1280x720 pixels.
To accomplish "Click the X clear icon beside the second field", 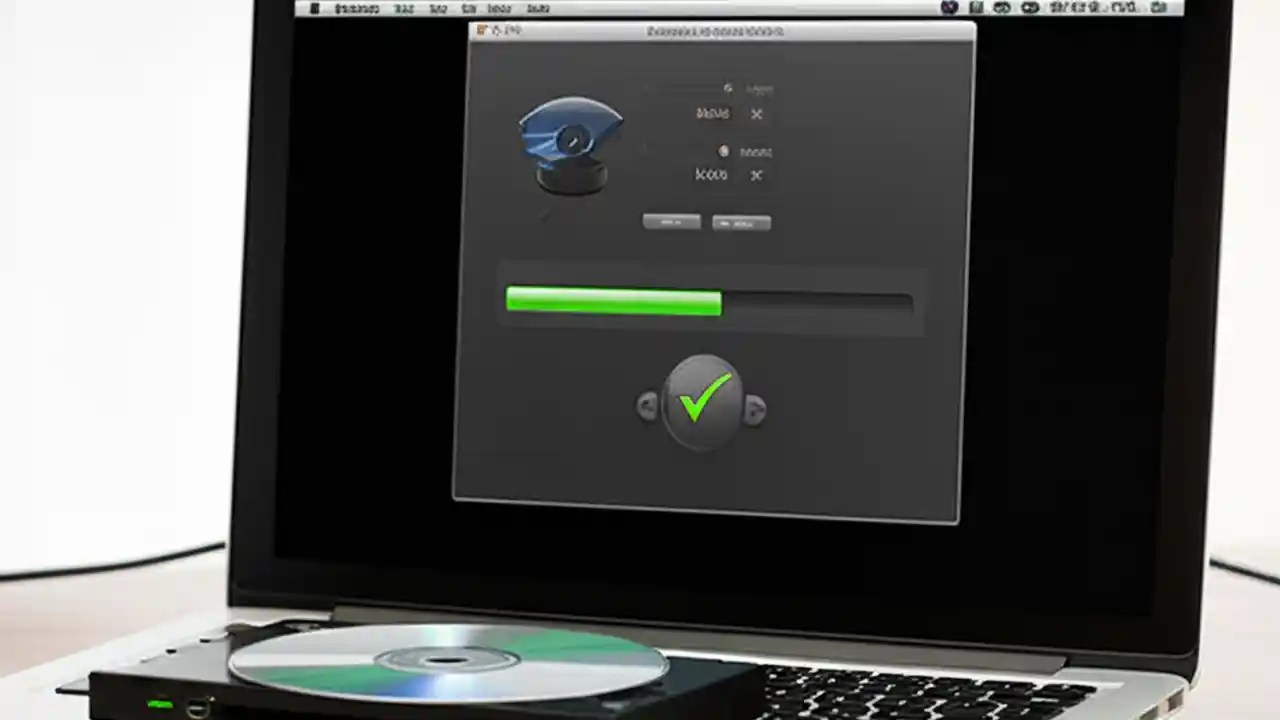I will 756,174.
